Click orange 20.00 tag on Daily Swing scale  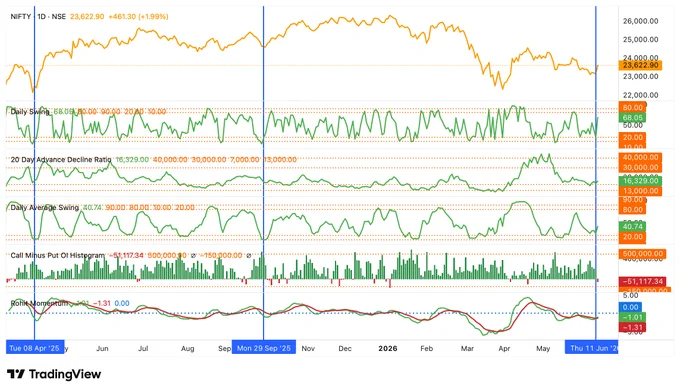[632, 137]
